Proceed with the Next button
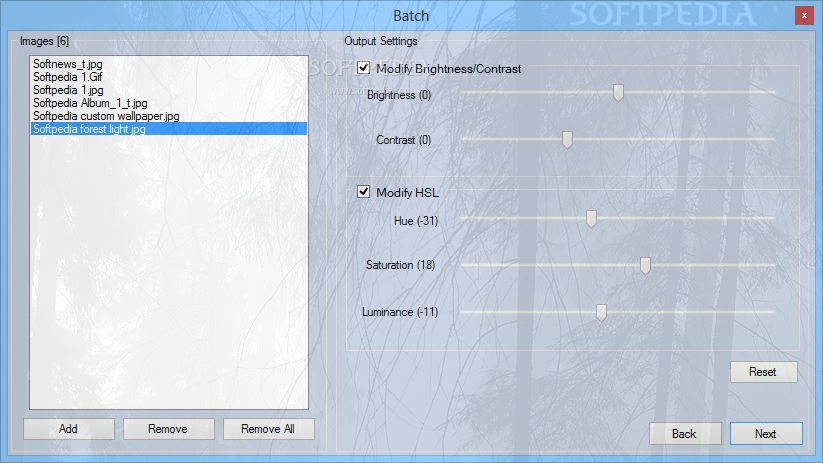823x463 pixels. point(766,434)
